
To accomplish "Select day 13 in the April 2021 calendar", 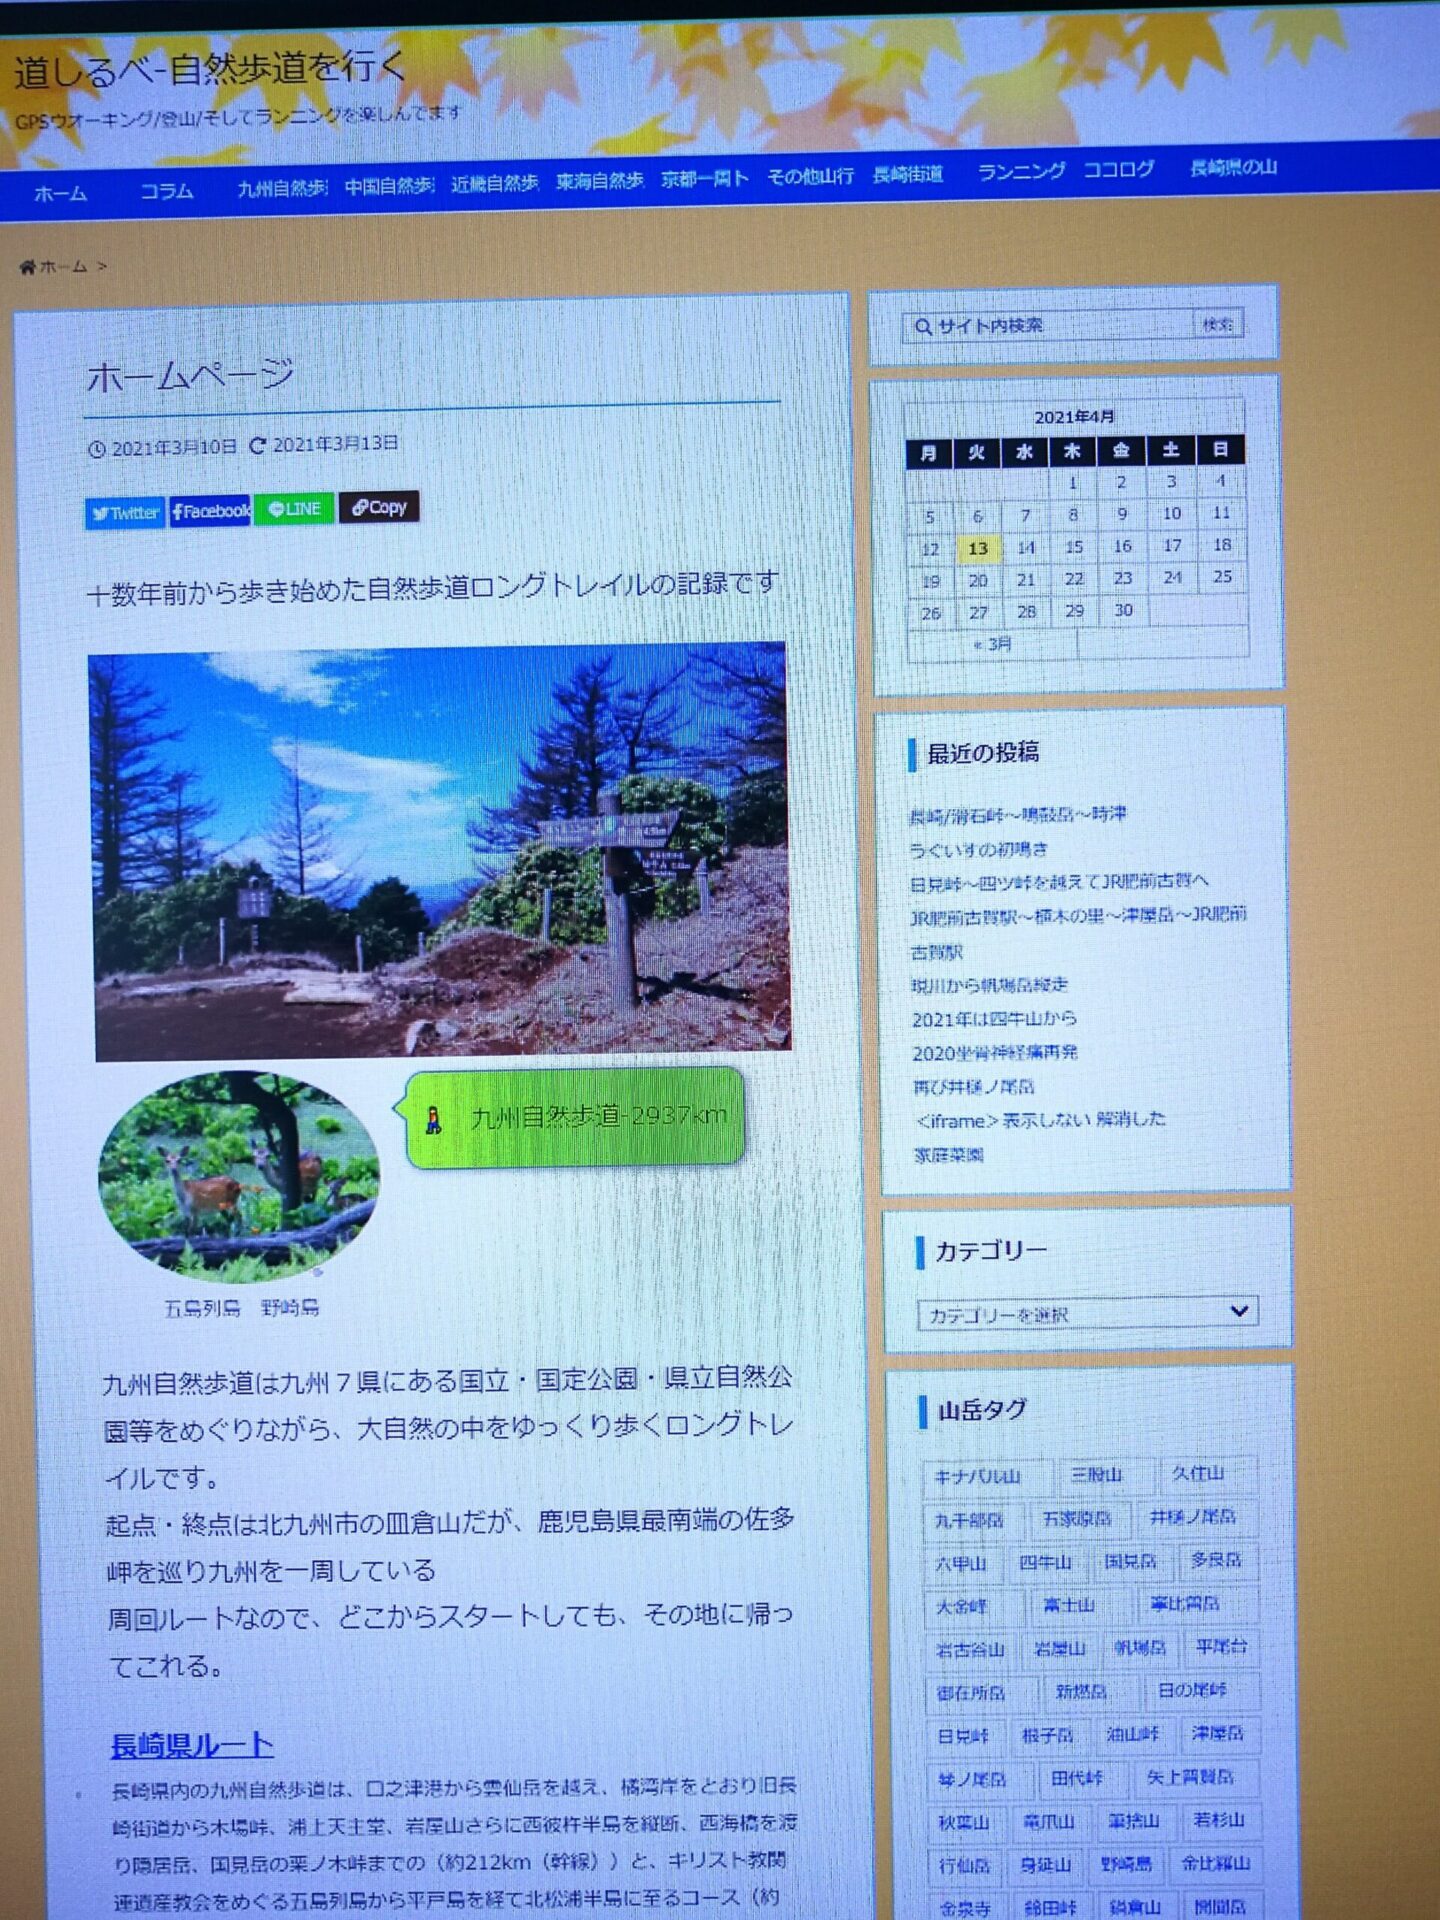I will coord(978,548).
